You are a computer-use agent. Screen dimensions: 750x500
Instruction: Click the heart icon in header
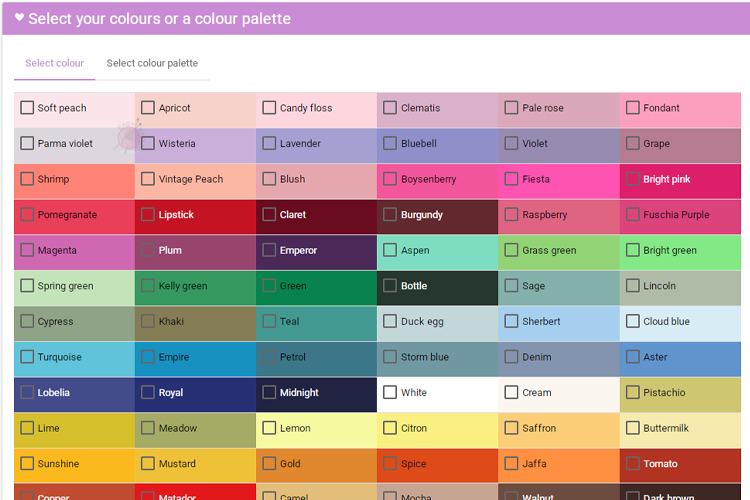click(x=19, y=18)
